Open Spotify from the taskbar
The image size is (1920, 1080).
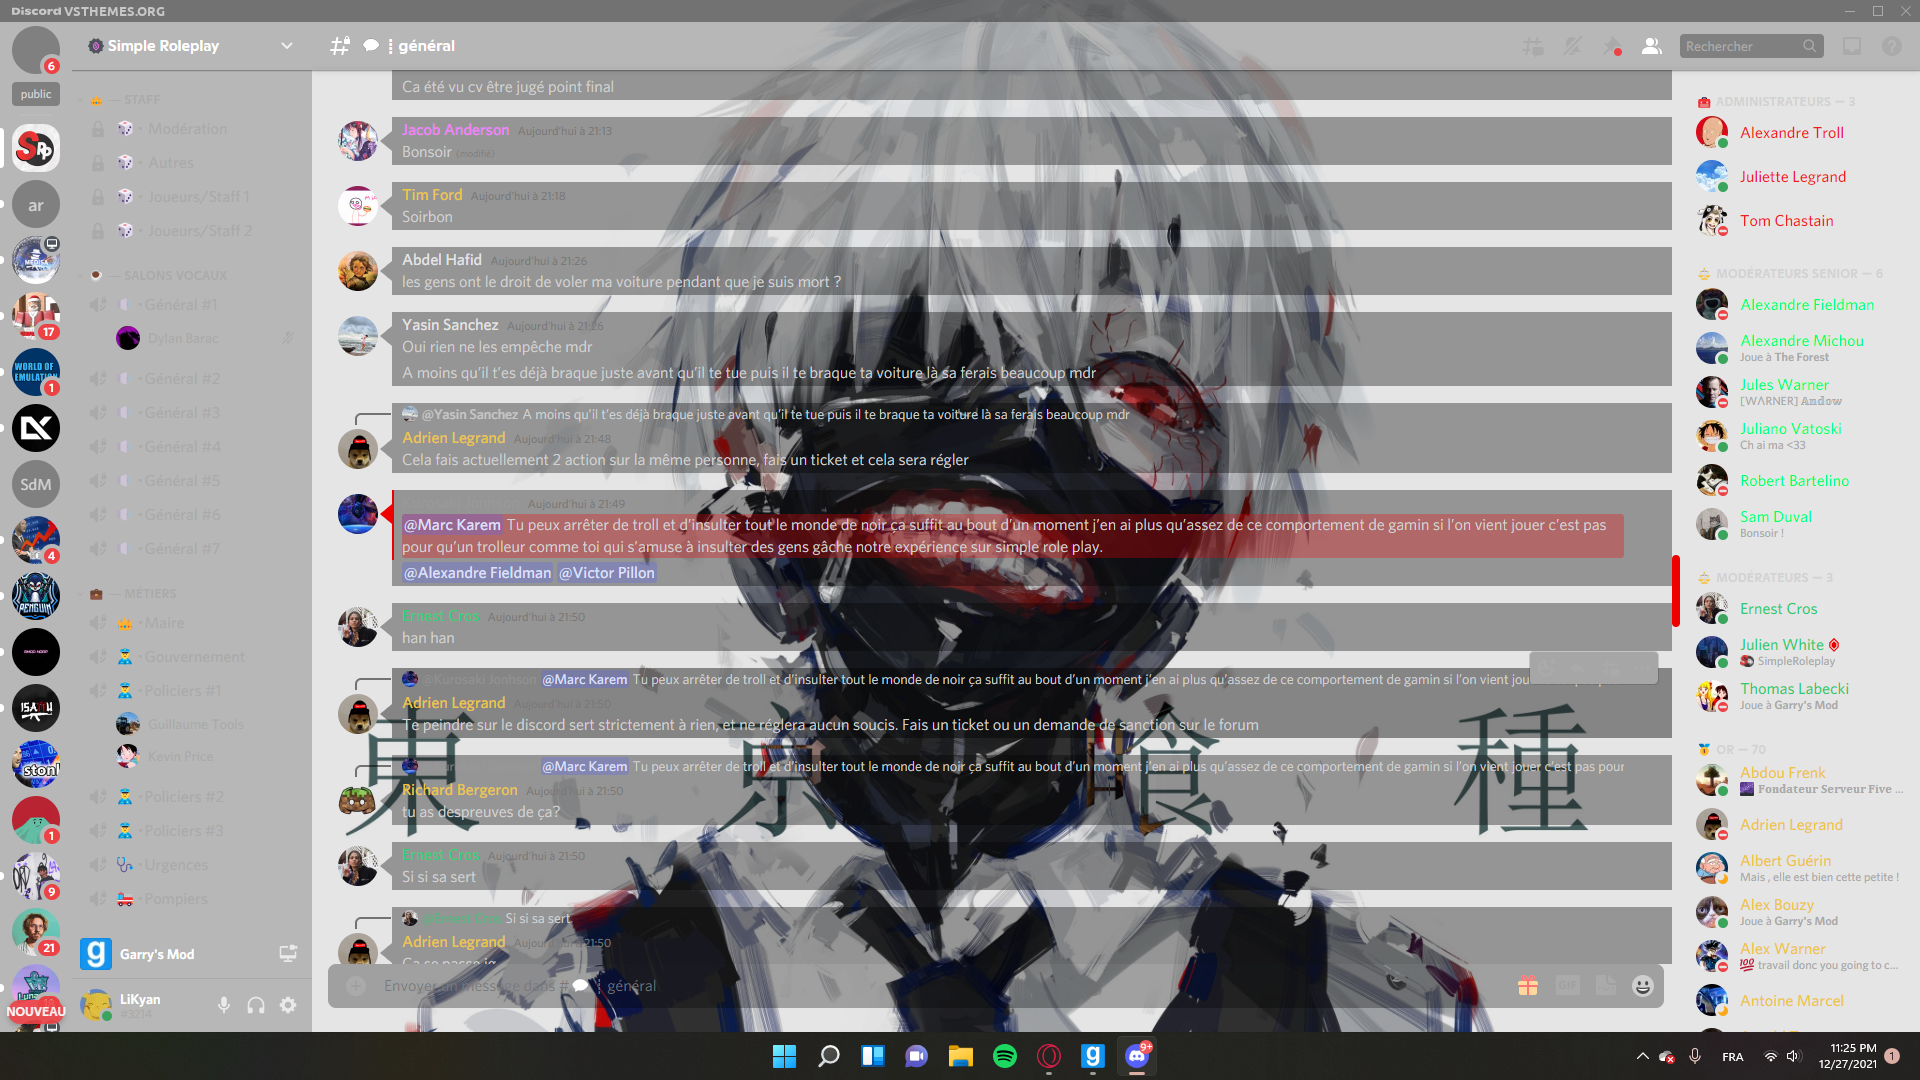click(1005, 1056)
